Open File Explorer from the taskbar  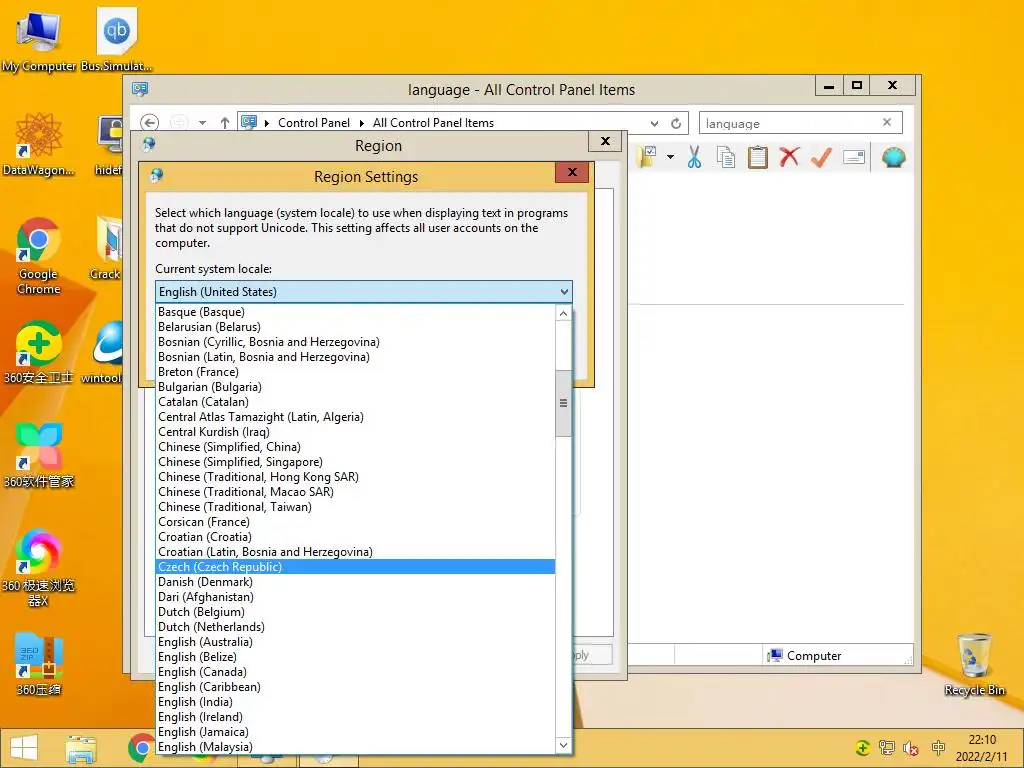81,748
